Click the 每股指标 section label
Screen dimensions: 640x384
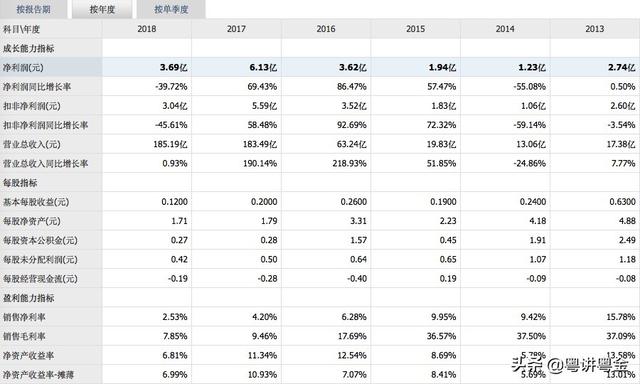click(20, 183)
